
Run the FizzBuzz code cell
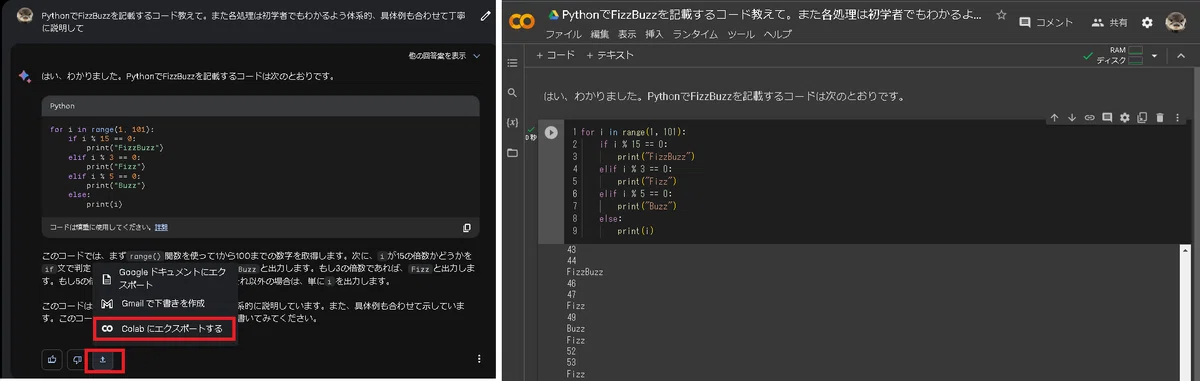[550, 133]
